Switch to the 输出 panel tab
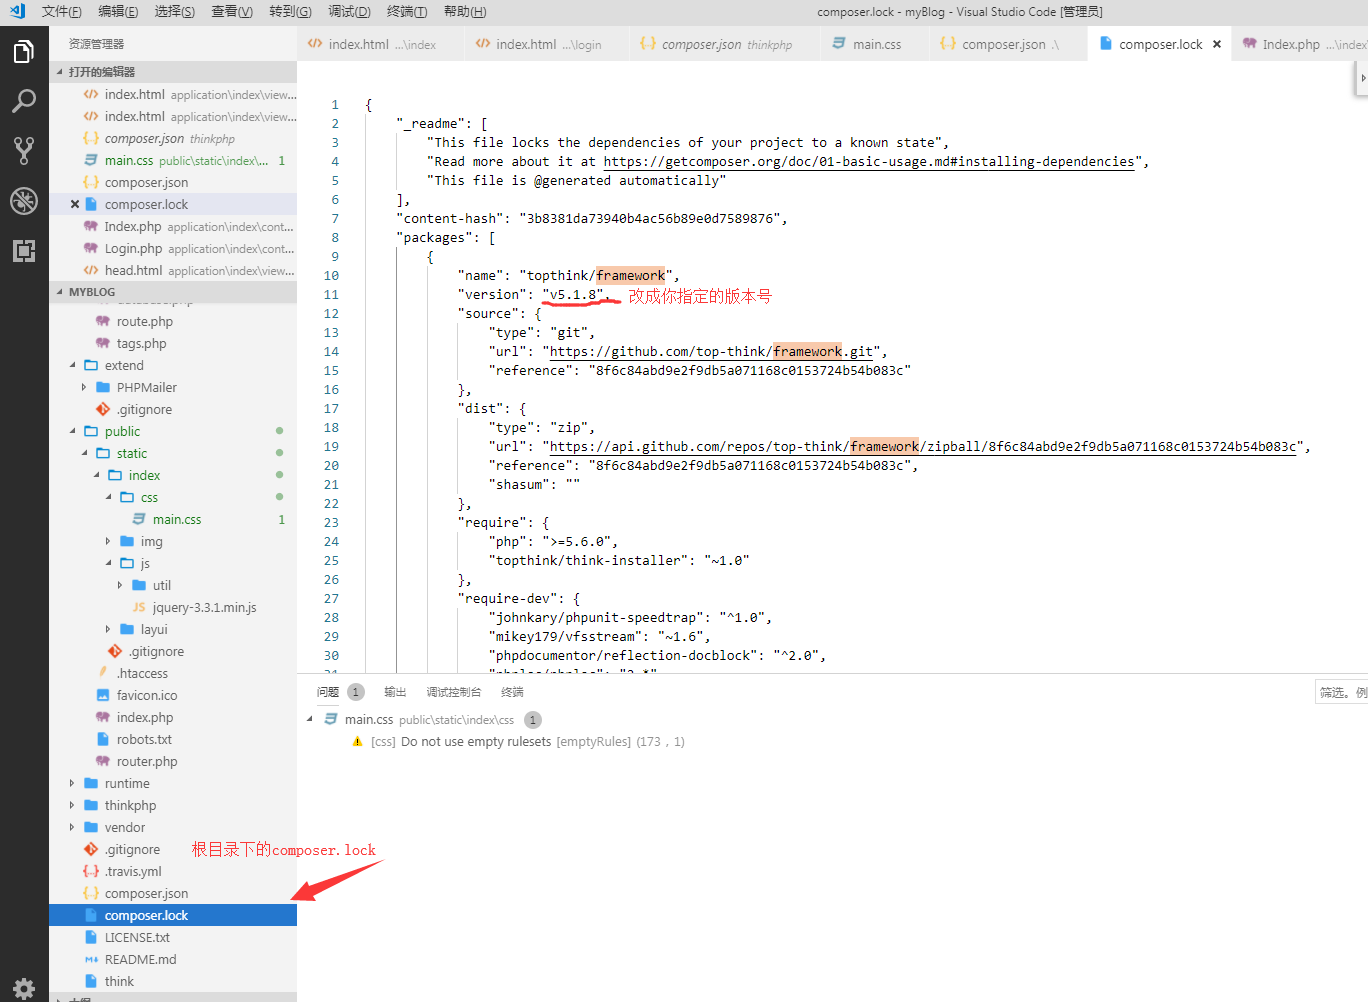Viewport: 1368px width, 1002px height. pyautogui.click(x=395, y=692)
